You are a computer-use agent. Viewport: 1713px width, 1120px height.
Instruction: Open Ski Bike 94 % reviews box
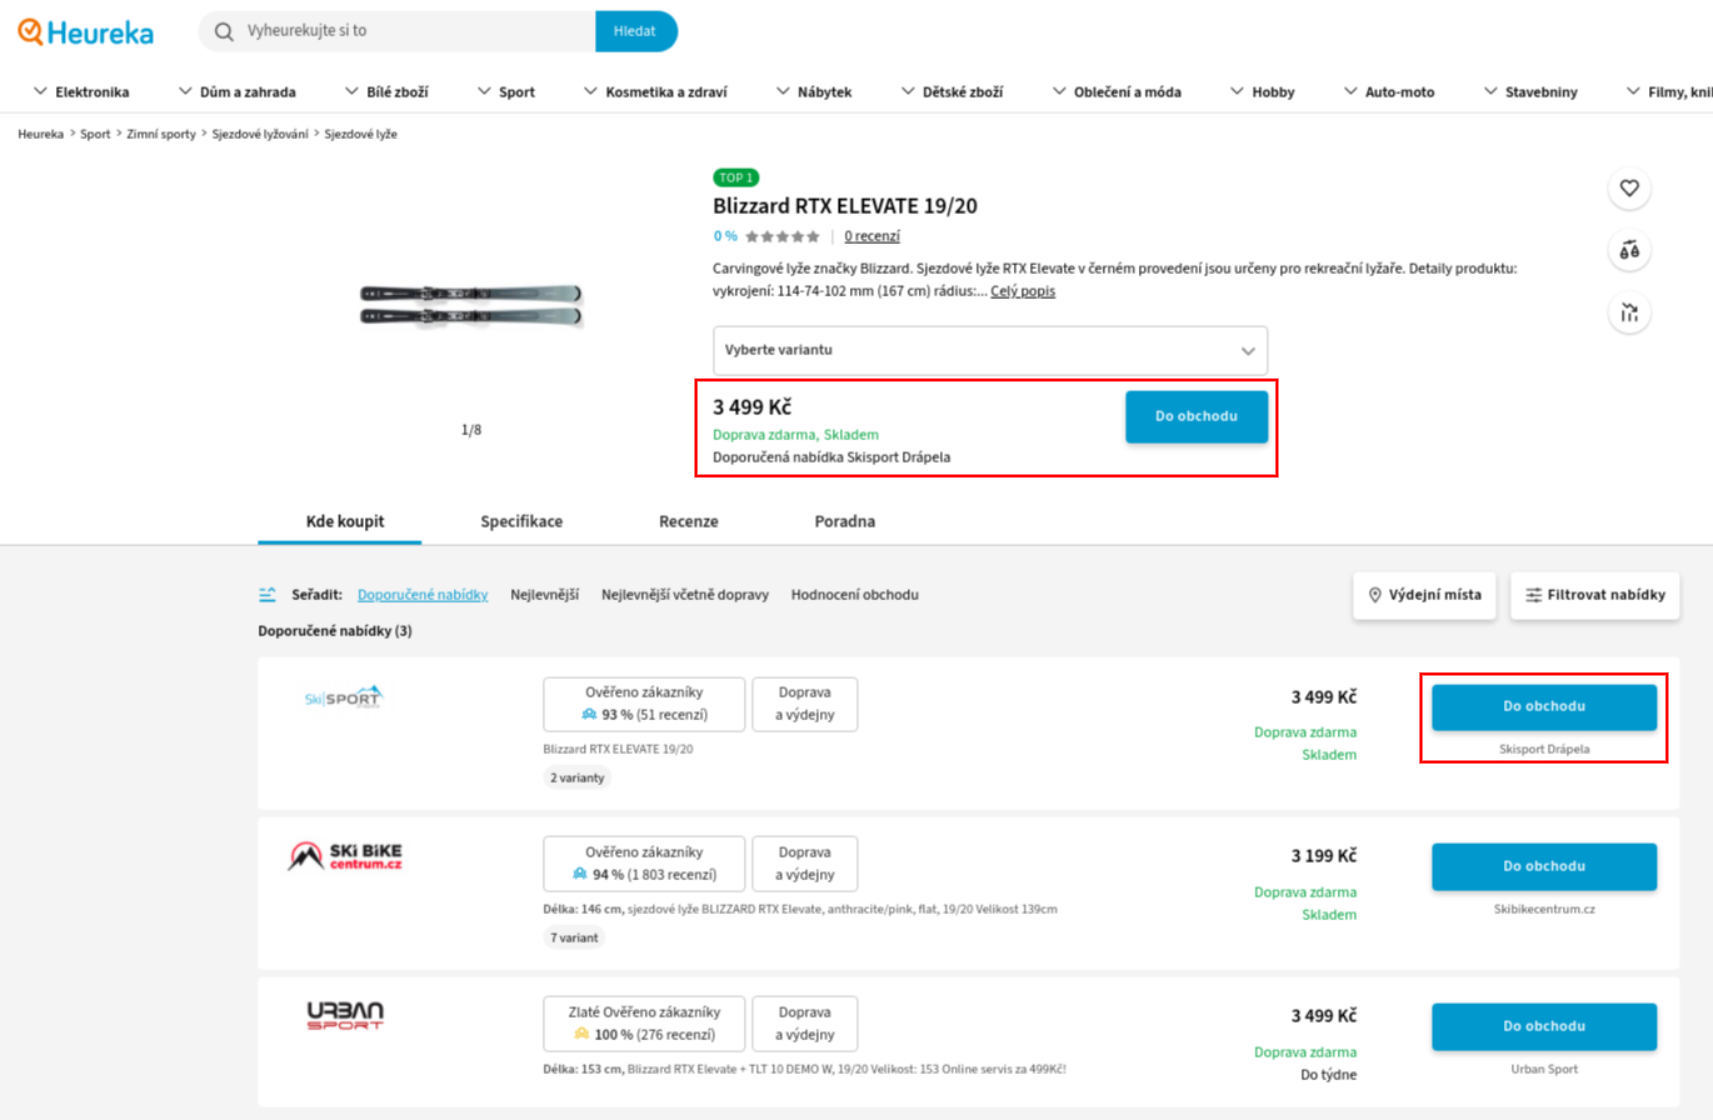[x=644, y=863]
